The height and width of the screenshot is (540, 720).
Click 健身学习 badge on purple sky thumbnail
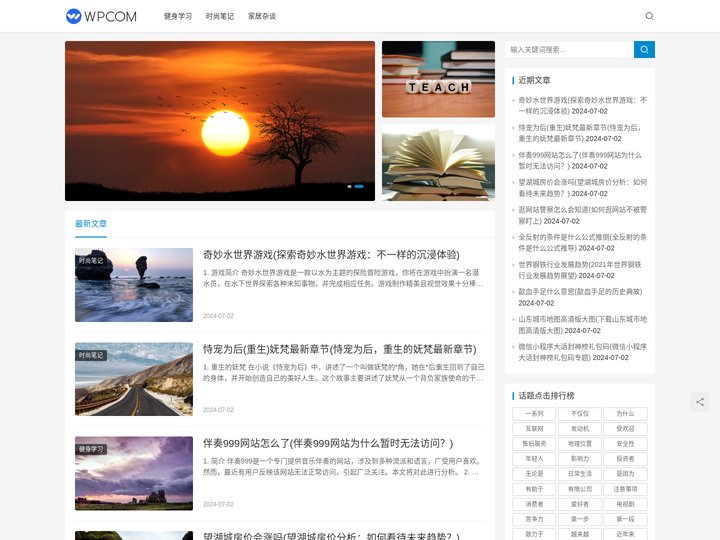(91, 449)
